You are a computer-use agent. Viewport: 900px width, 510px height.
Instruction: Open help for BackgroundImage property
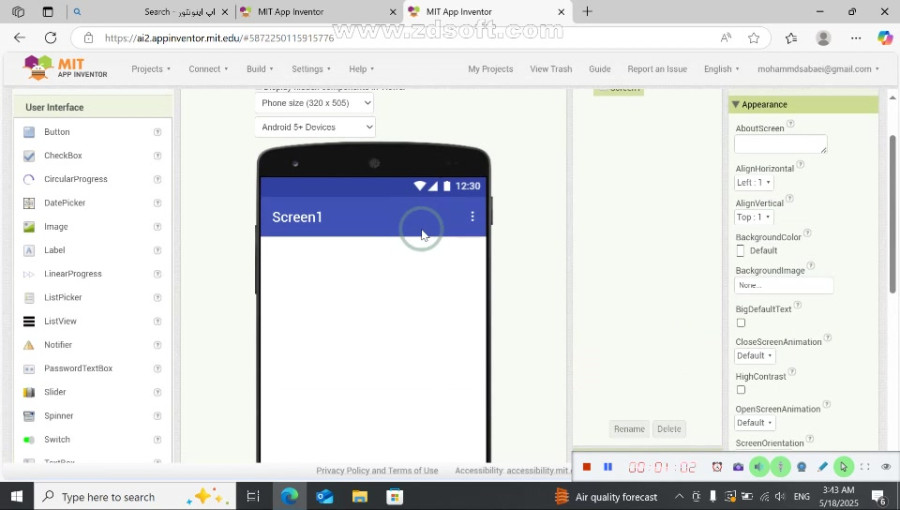coord(811,266)
